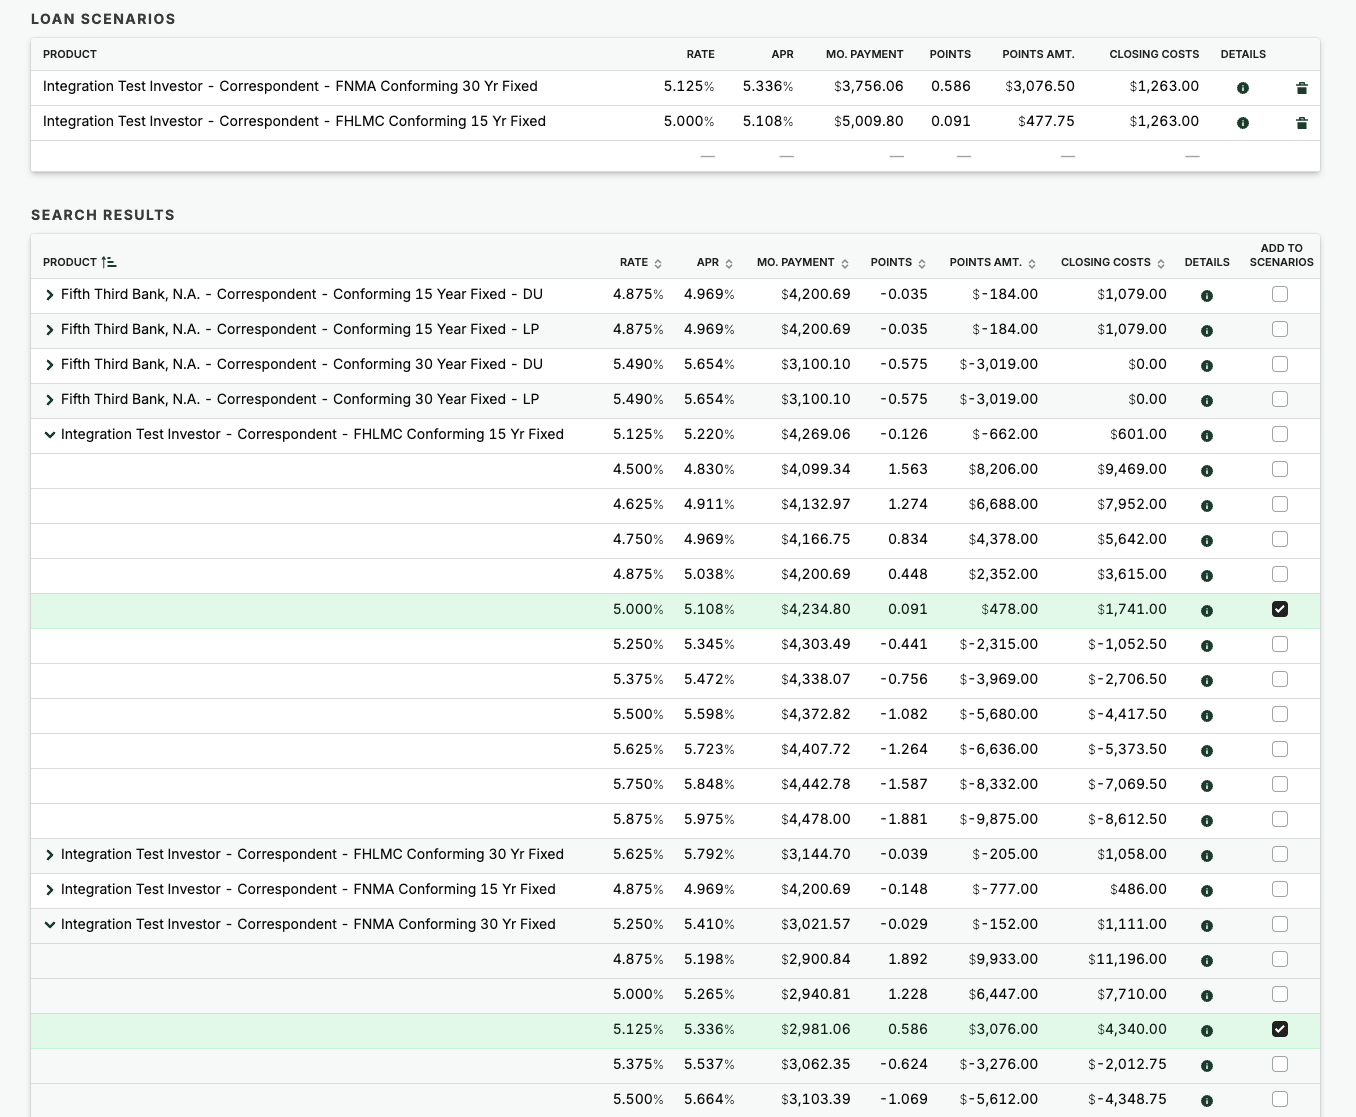The width and height of the screenshot is (1356, 1117).
Task: Click the Product column sort icon
Action: [109, 262]
